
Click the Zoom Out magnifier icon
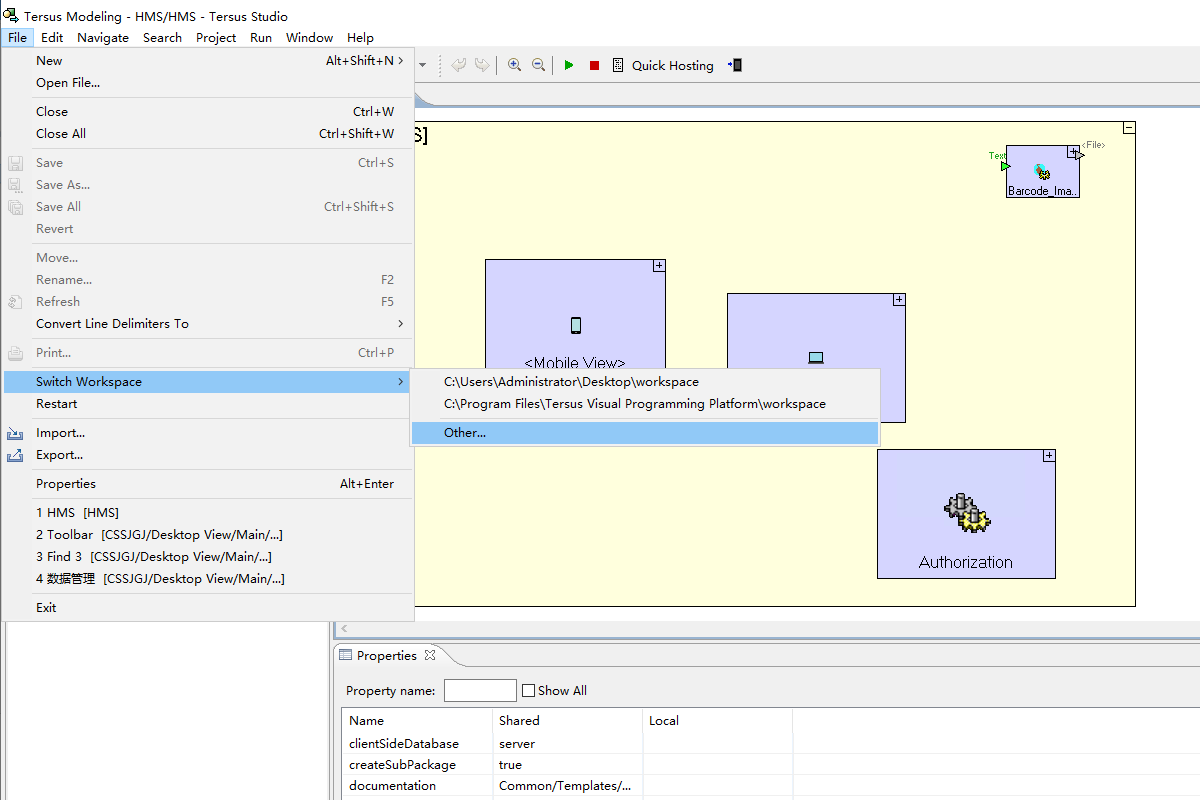click(538, 65)
